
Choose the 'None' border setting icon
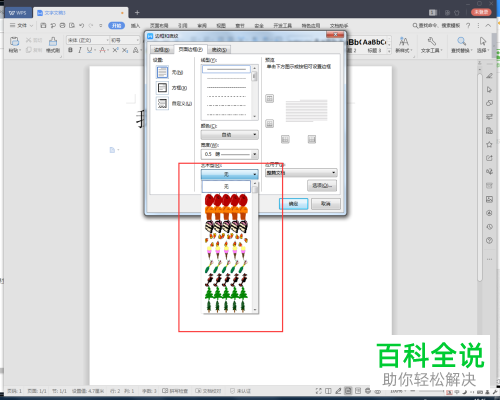click(x=162, y=72)
